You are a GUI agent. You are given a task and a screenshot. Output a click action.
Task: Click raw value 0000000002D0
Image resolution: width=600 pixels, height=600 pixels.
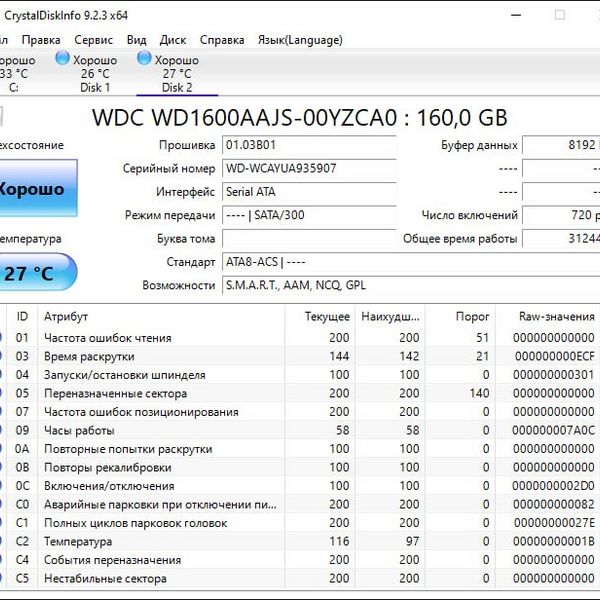(553, 486)
